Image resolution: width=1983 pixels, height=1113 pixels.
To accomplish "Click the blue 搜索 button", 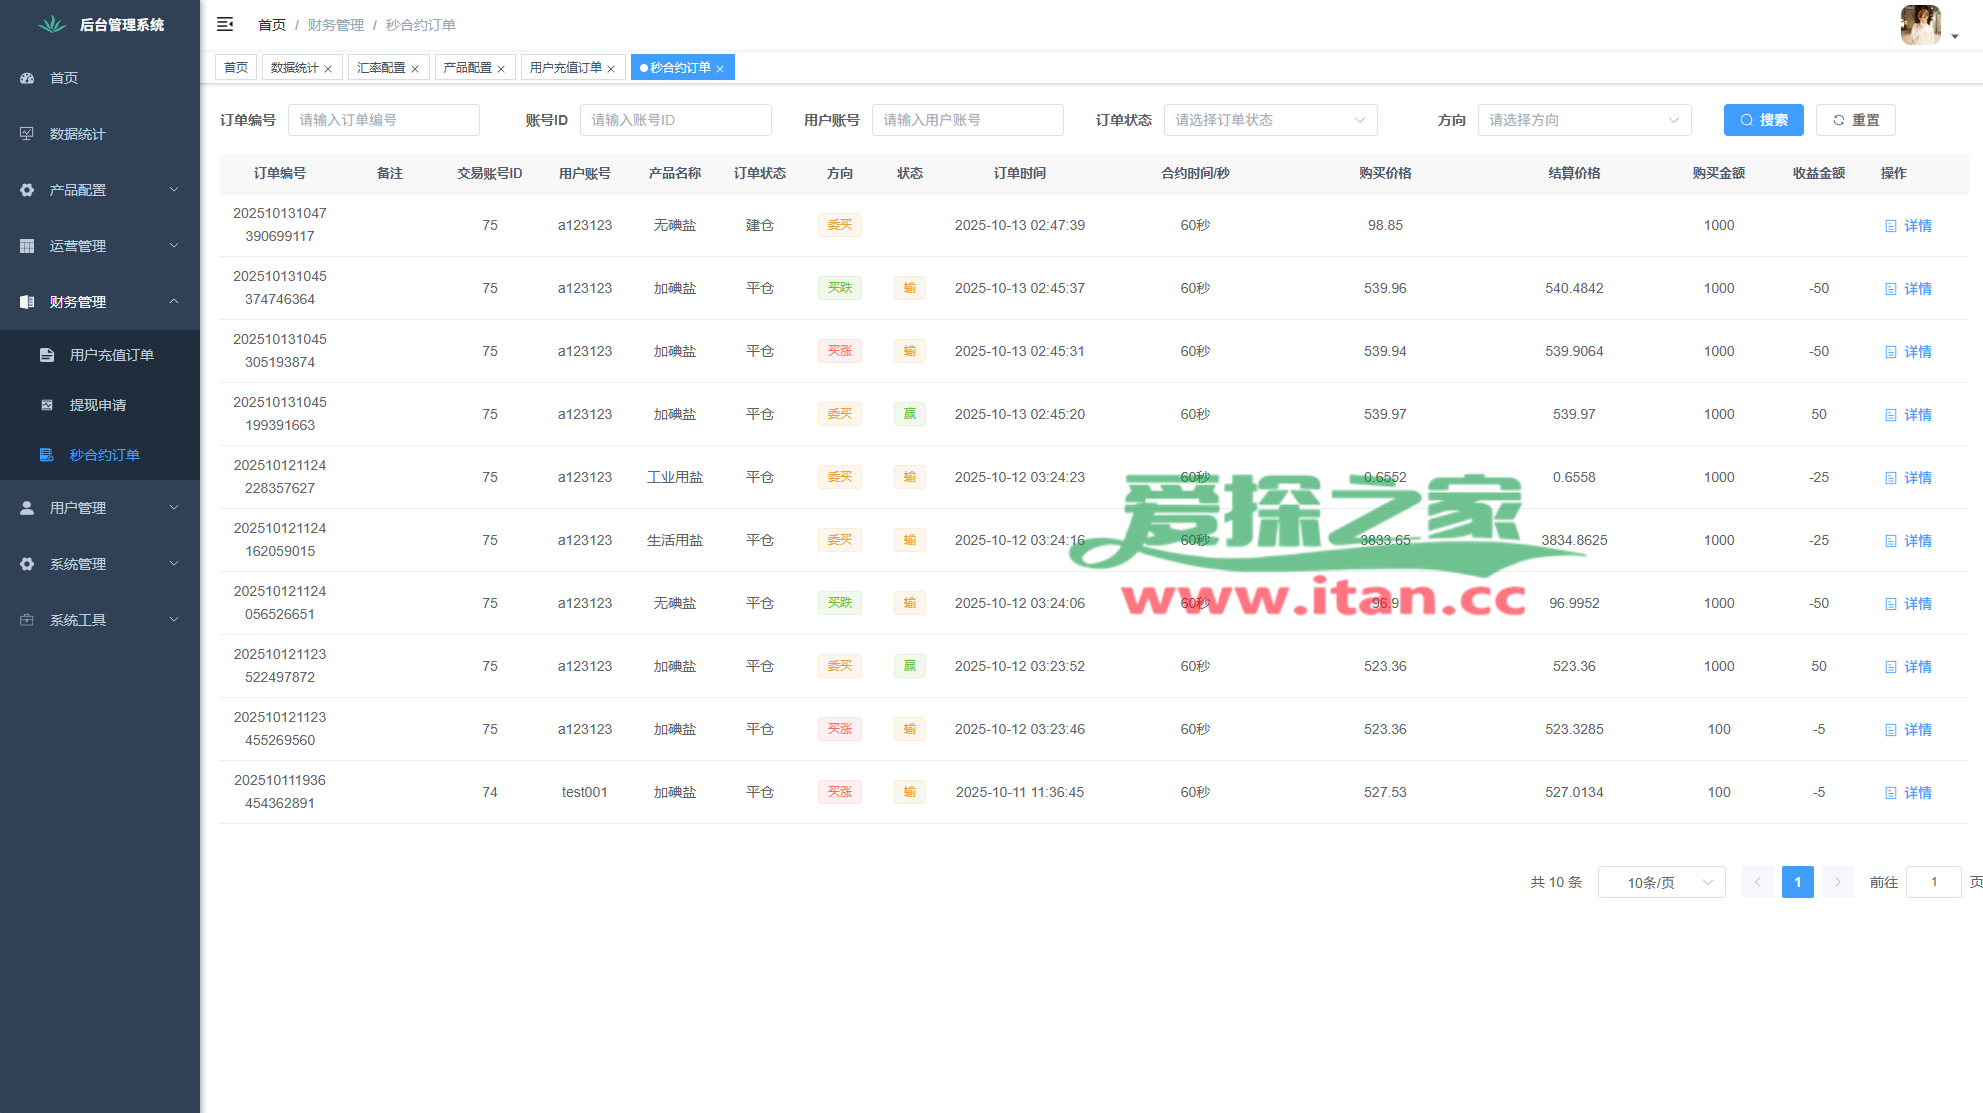I will pyautogui.click(x=1763, y=120).
